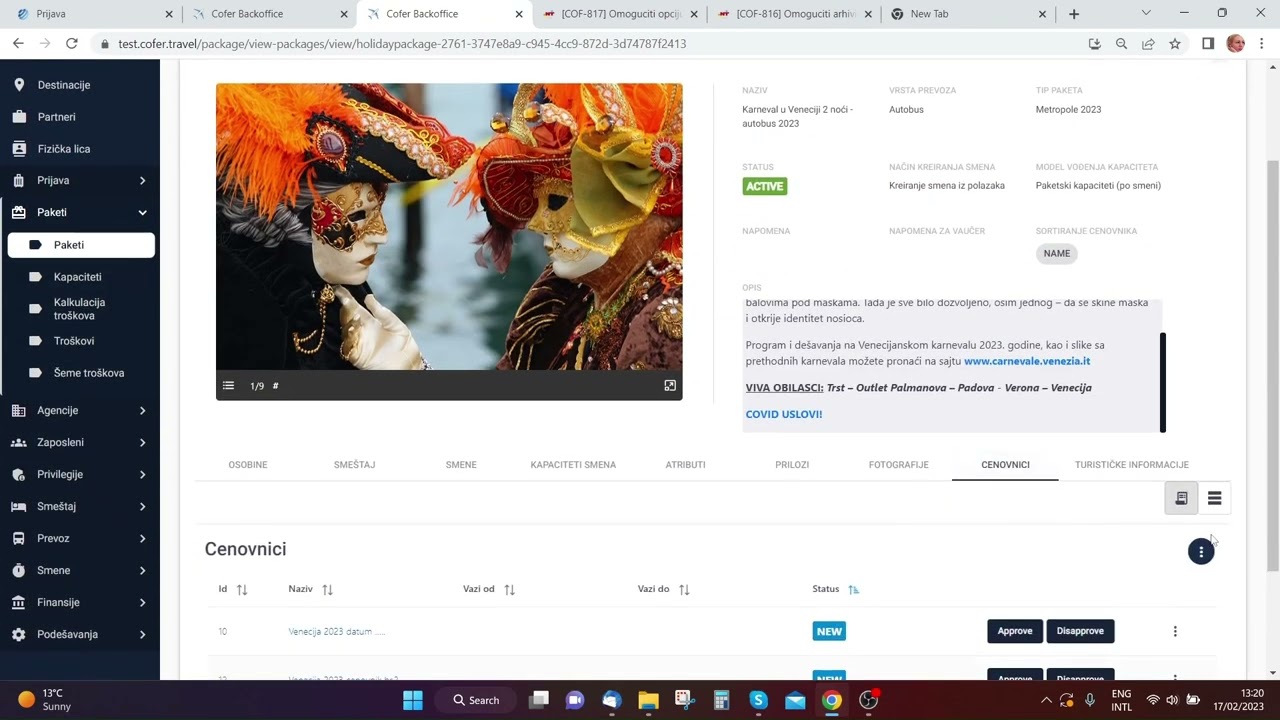Viewport: 1280px width, 720px height.
Task: Open row options for Venecija 2023 datum
Action: click(x=1175, y=631)
